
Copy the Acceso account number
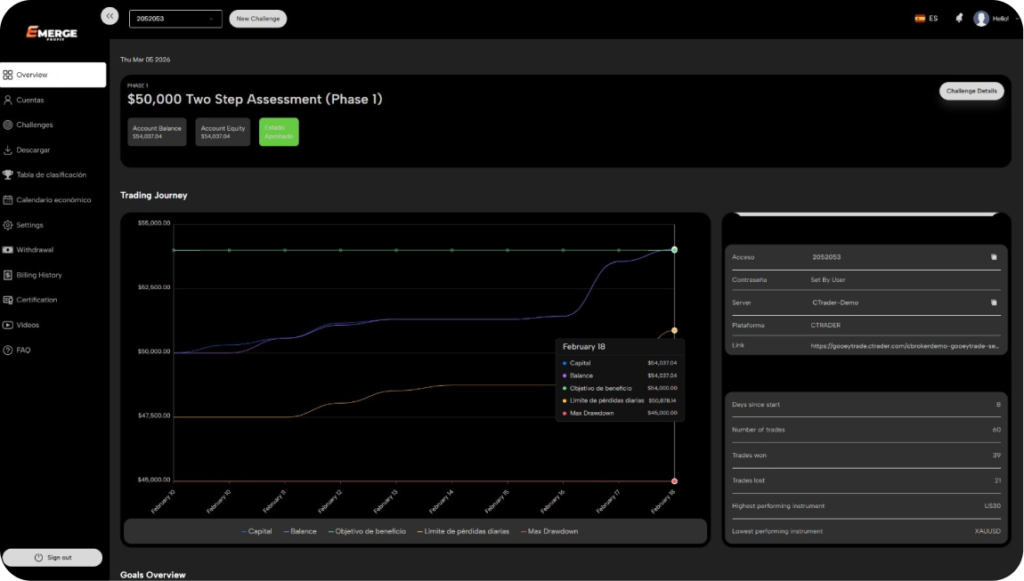click(993, 257)
